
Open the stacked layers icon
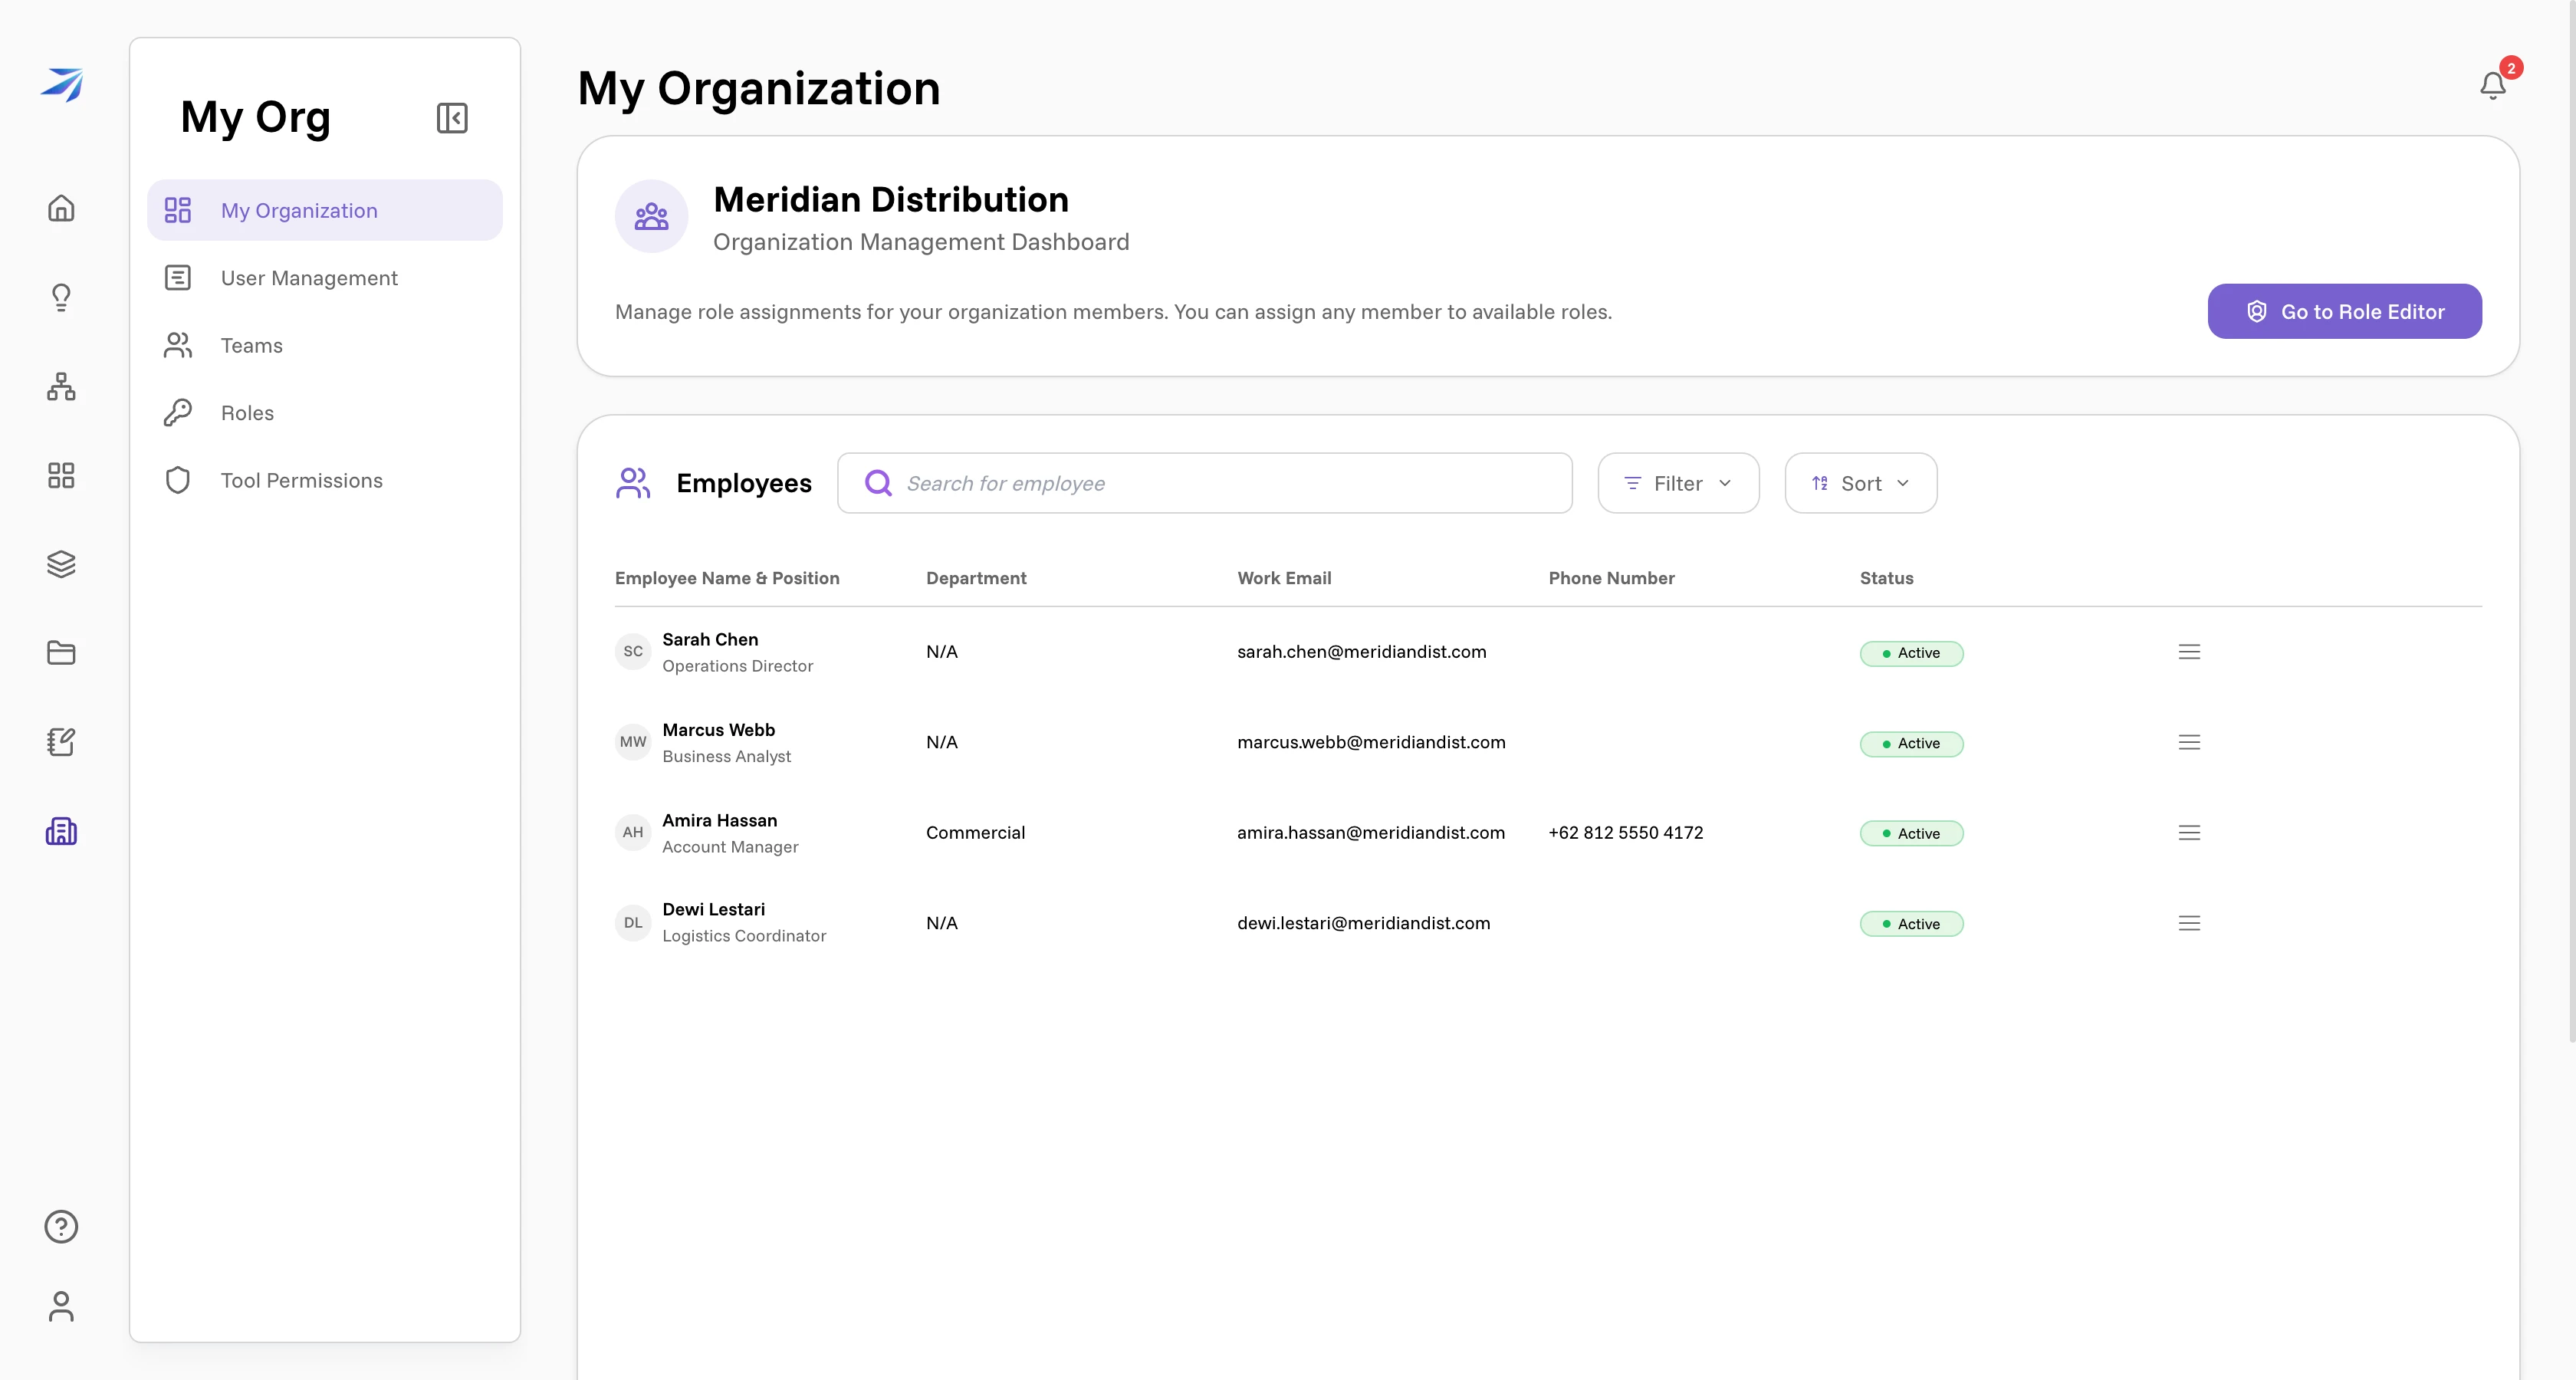pyautogui.click(x=61, y=564)
